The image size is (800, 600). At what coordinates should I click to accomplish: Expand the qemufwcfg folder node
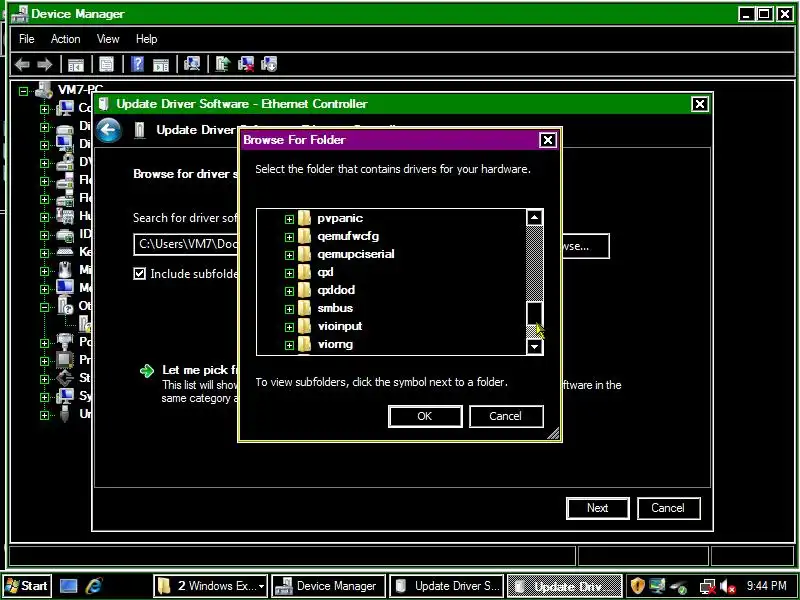click(289, 237)
